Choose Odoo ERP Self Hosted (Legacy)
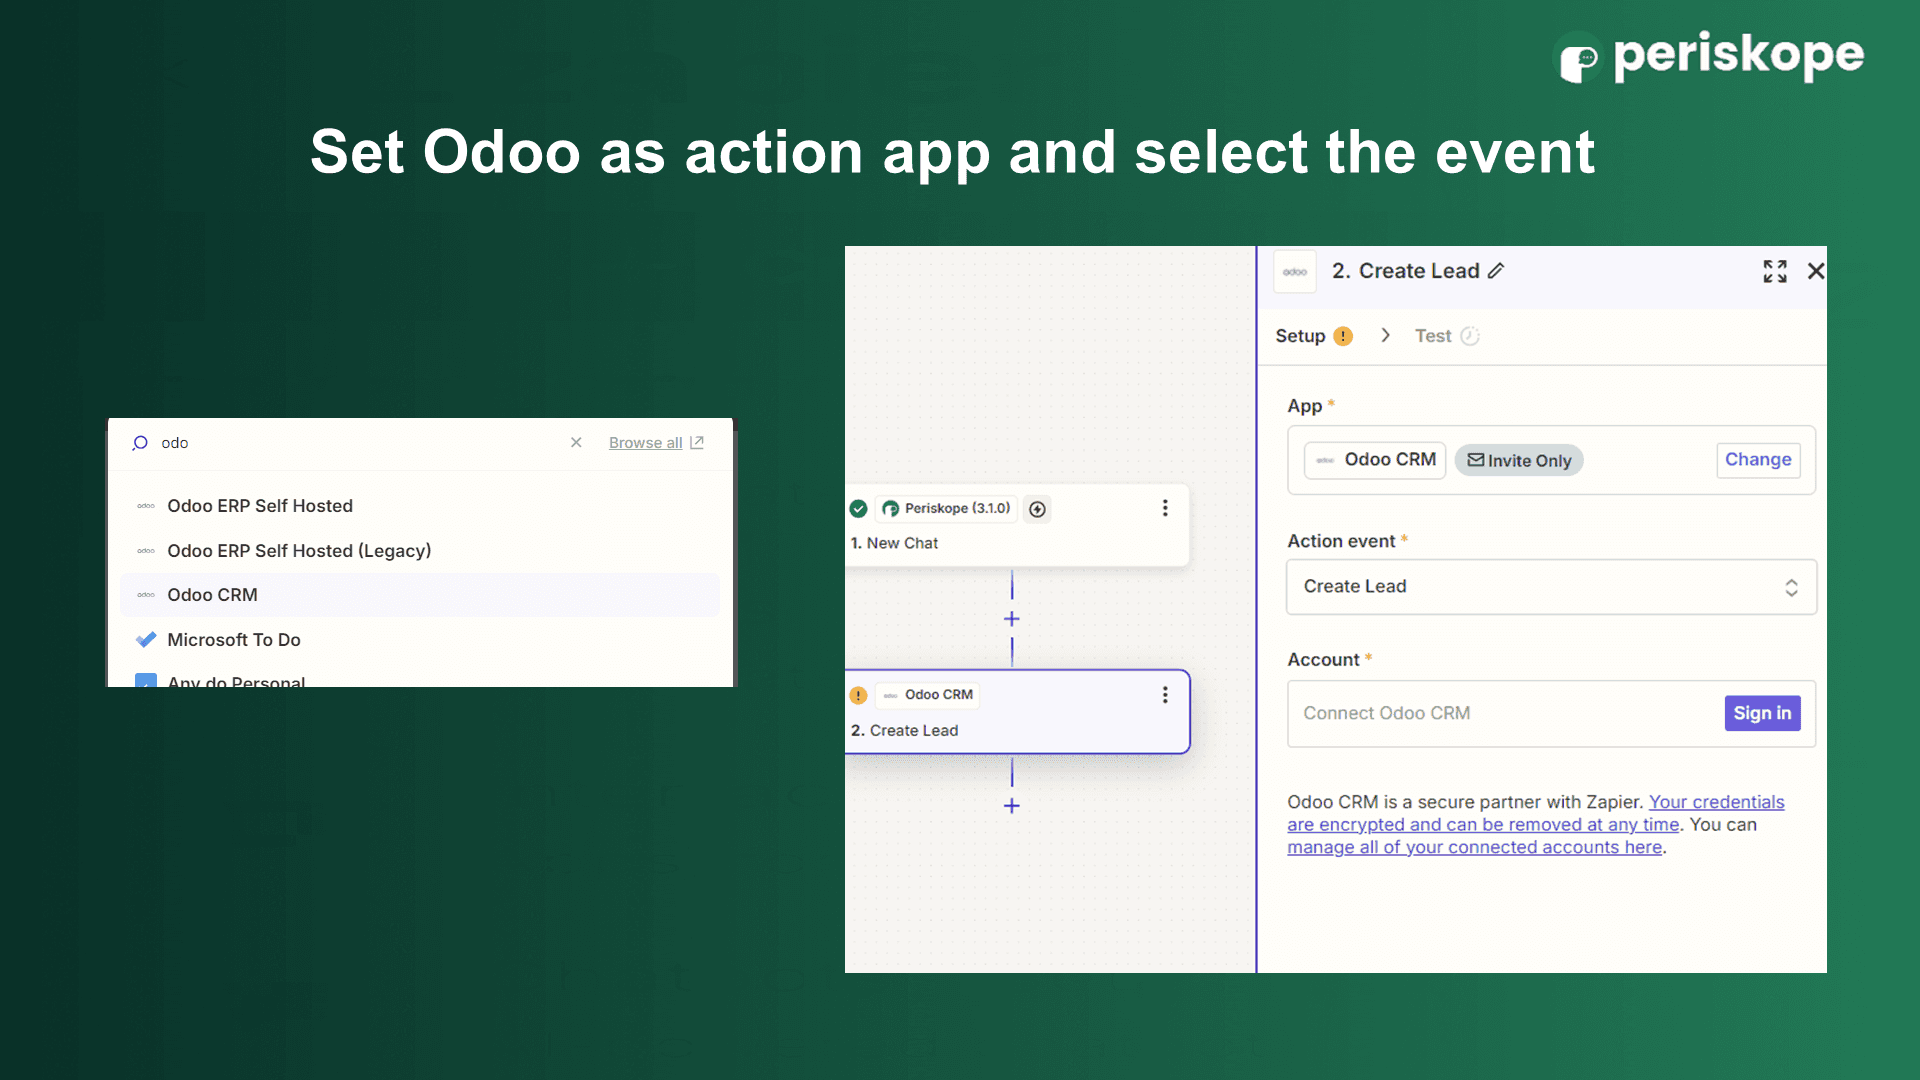The image size is (1920, 1080). 299,551
